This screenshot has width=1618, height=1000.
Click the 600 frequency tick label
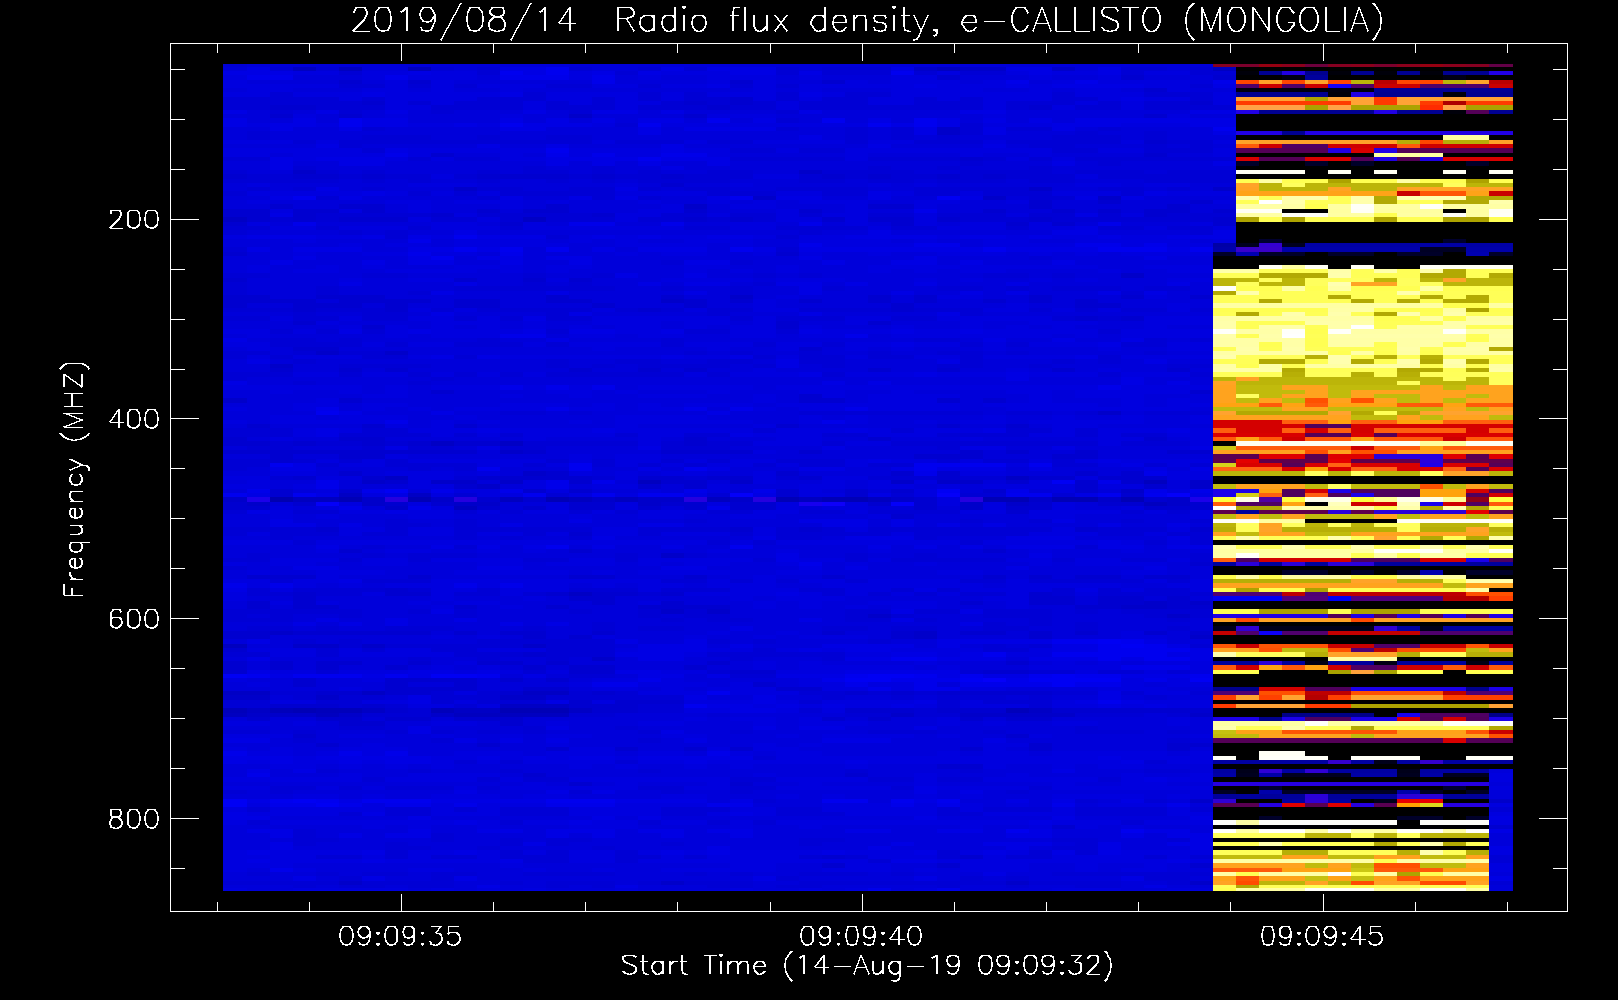134,619
